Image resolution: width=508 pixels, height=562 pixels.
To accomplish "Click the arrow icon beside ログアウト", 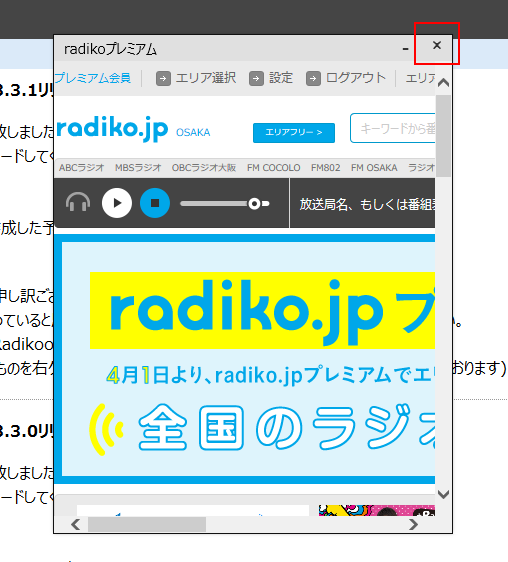I will click(313, 78).
